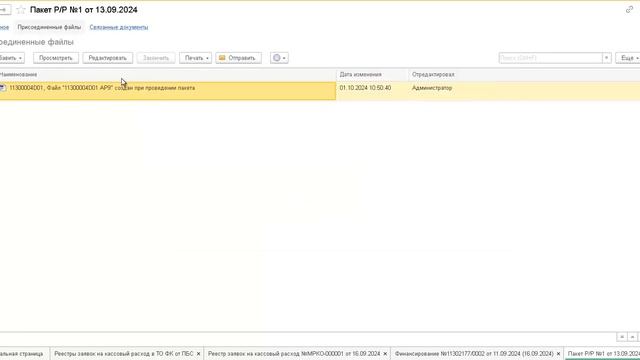Add Пакет Р/Р №1 to favorites star
Image resolution: width=640 pixels, height=360 pixels.
tap(21, 10)
